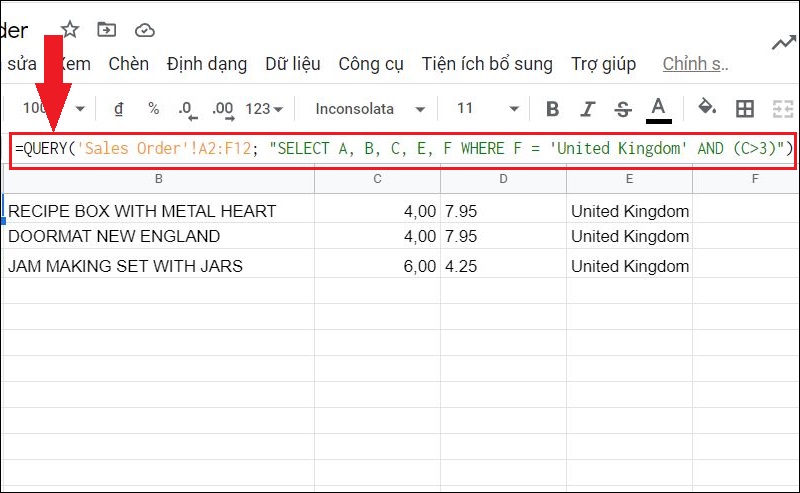Check the cloud save status icon

[x=145, y=29]
